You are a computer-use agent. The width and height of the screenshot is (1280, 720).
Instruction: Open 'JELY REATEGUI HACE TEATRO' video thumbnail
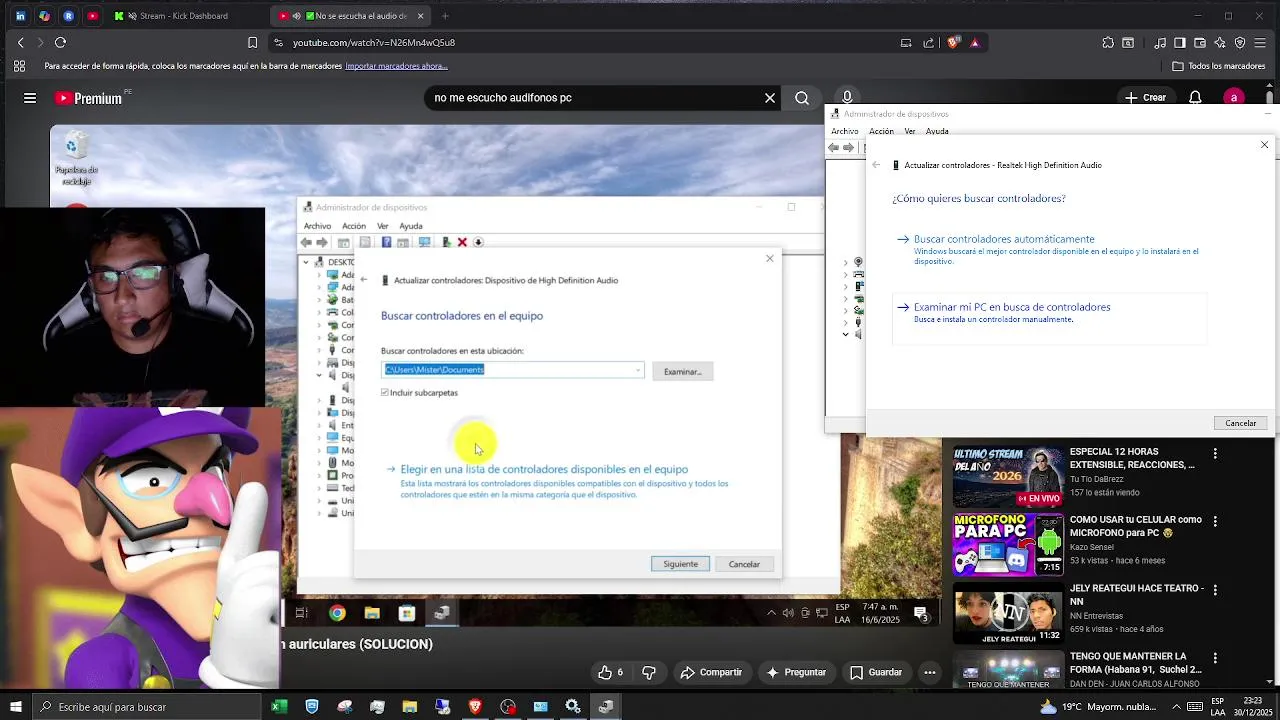(1008, 613)
